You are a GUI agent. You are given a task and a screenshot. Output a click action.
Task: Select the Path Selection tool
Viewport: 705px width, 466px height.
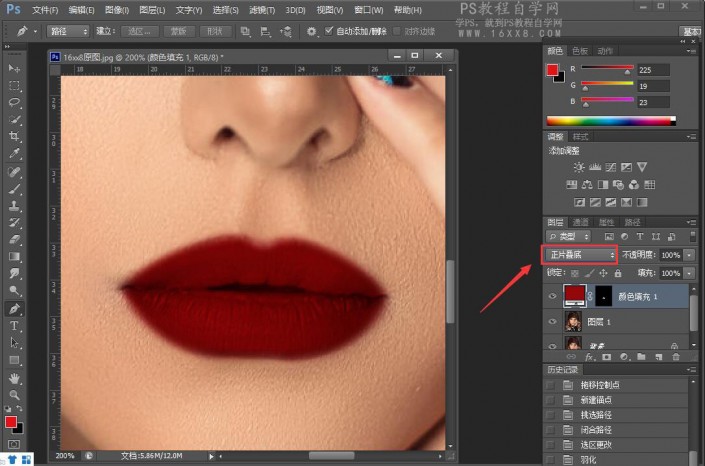(14, 343)
